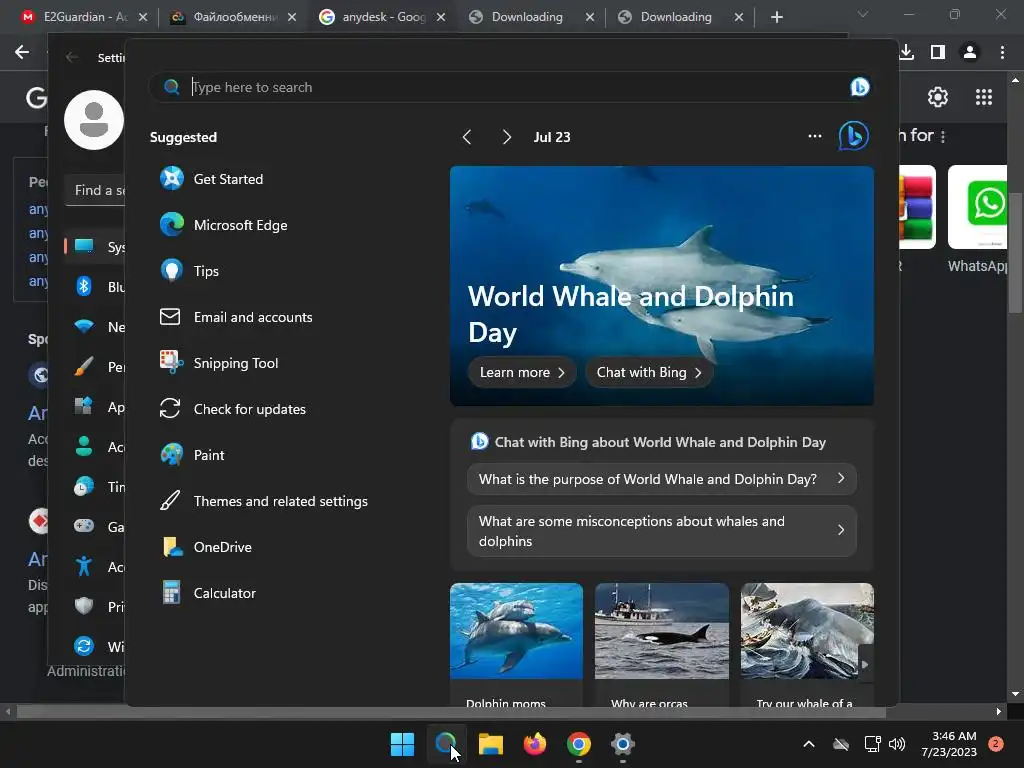Image resolution: width=1024 pixels, height=768 pixels.
Task: Open File Explorer from taskbar
Action: coord(490,744)
